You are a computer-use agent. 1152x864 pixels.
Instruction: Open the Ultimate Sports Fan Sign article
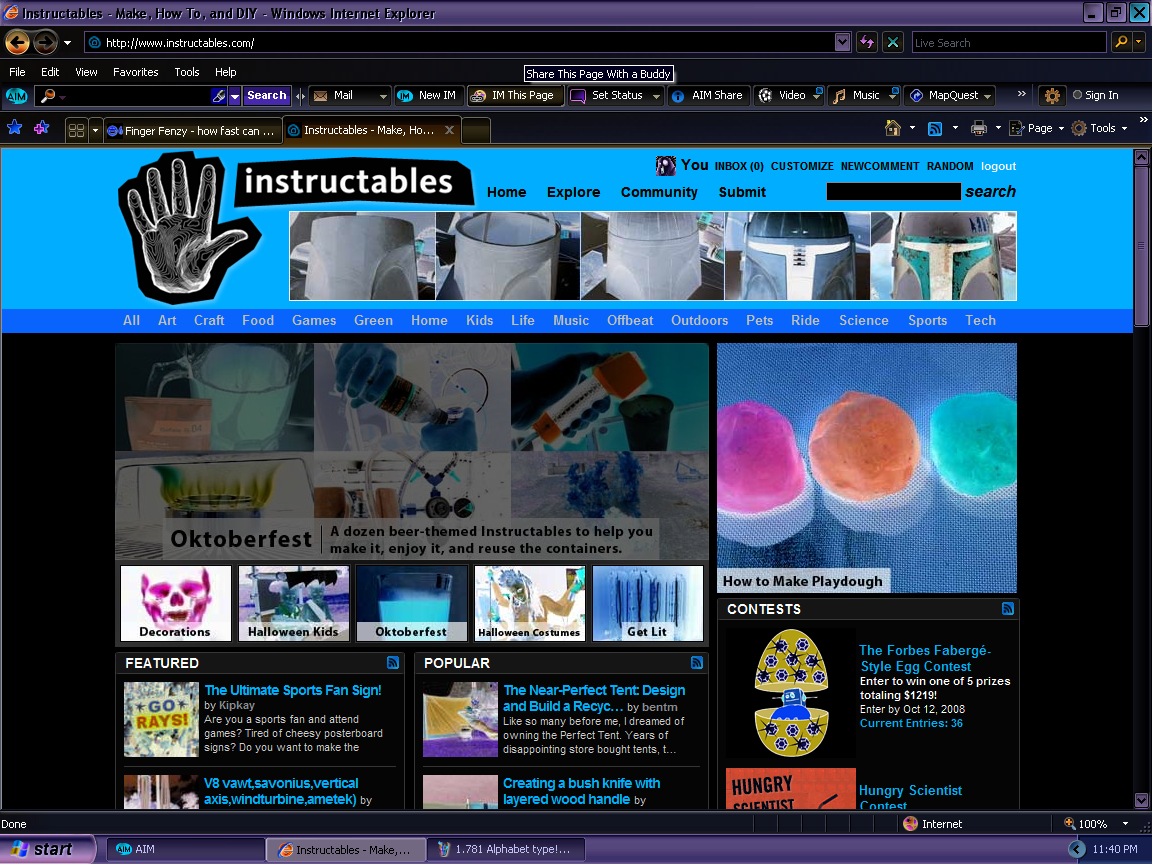pos(292,690)
